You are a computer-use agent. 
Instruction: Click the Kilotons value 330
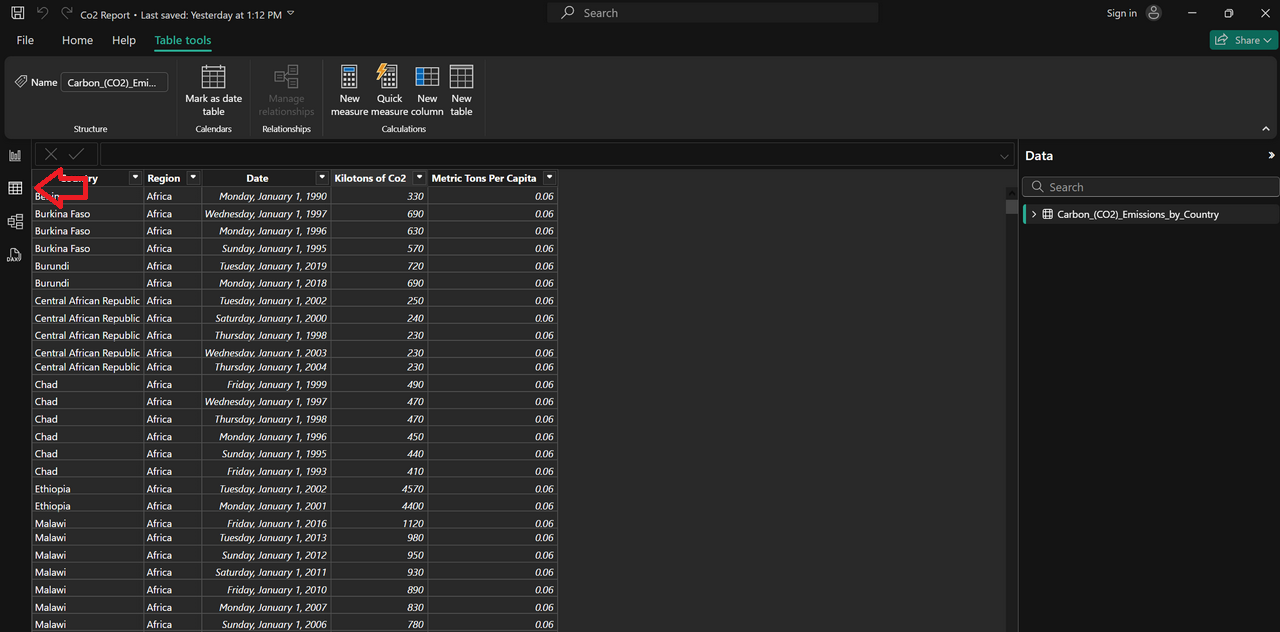click(415, 196)
